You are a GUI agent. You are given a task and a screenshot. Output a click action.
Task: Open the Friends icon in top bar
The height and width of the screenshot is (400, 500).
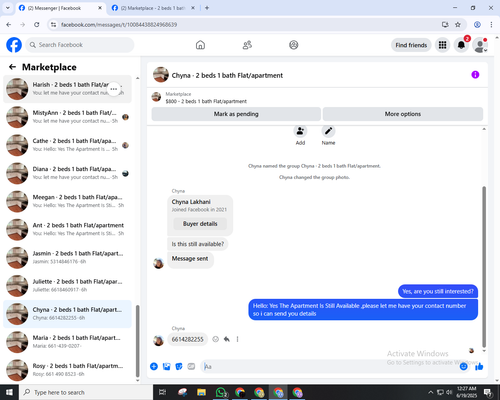pos(247,45)
